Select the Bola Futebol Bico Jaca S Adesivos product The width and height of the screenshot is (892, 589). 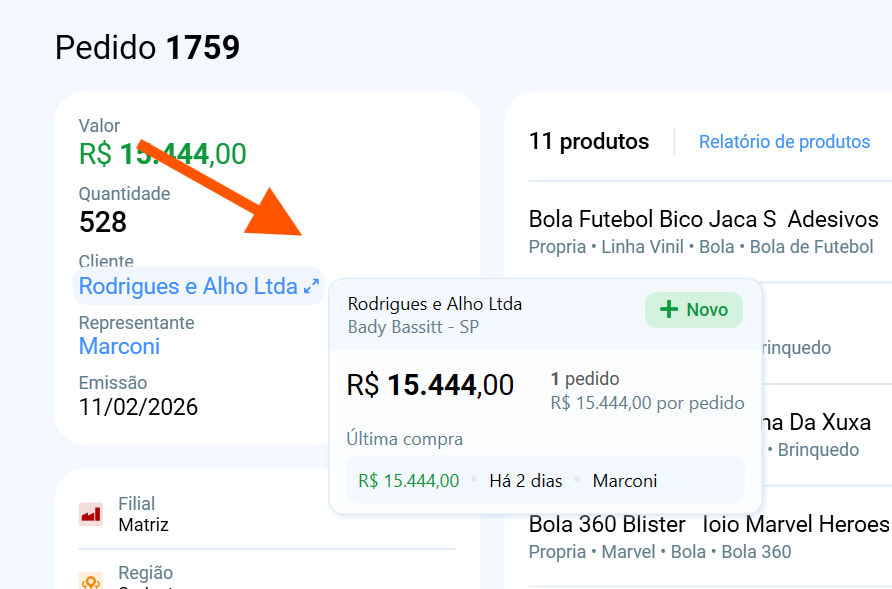(x=703, y=219)
